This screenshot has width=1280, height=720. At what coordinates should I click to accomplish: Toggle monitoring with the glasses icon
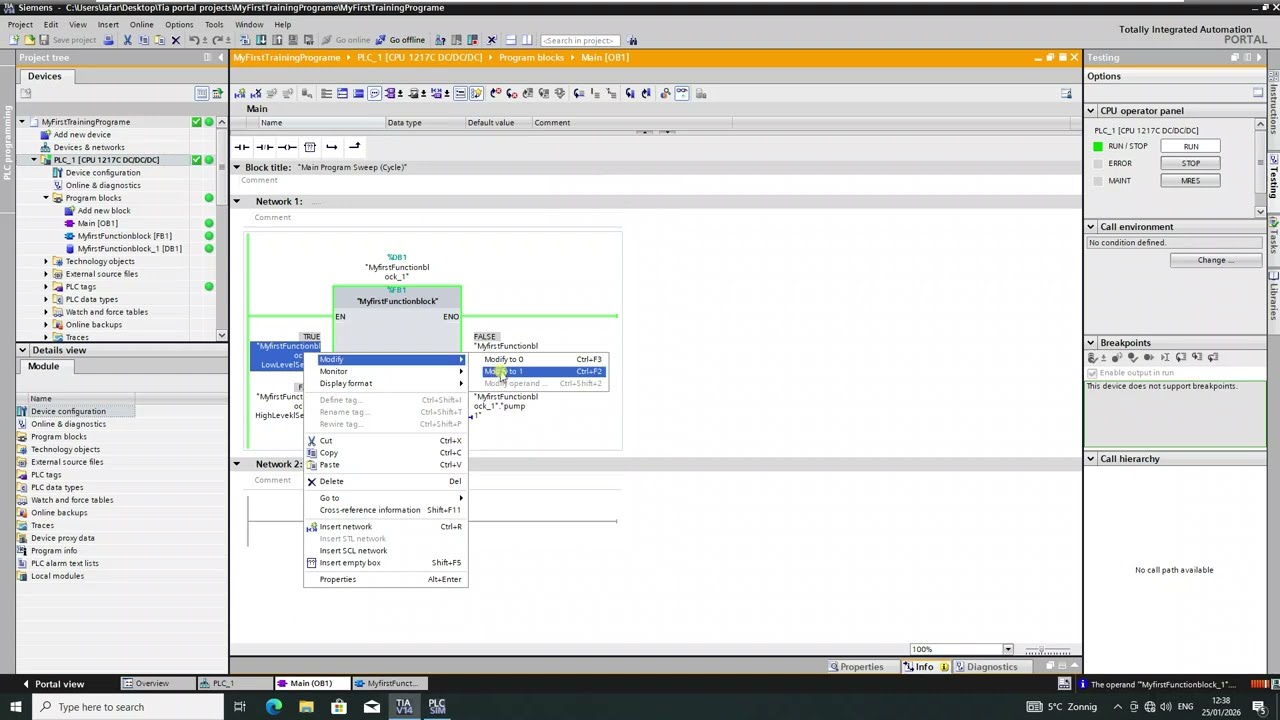pos(681,93)
